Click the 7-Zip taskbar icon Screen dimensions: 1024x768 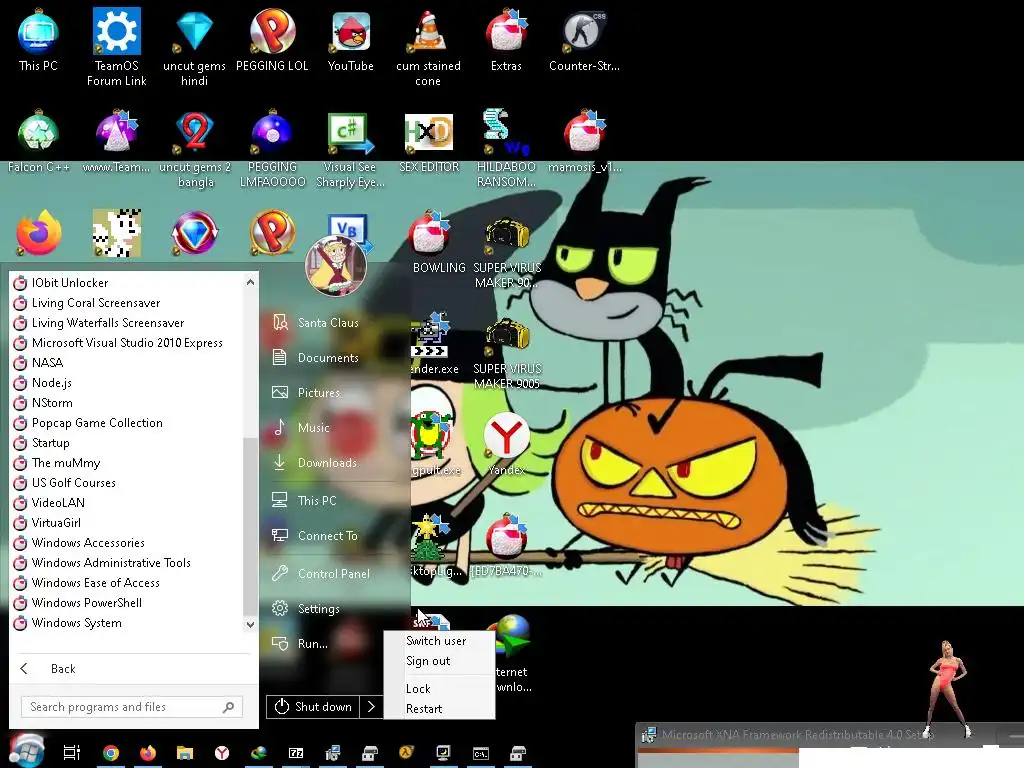(296, 753)
